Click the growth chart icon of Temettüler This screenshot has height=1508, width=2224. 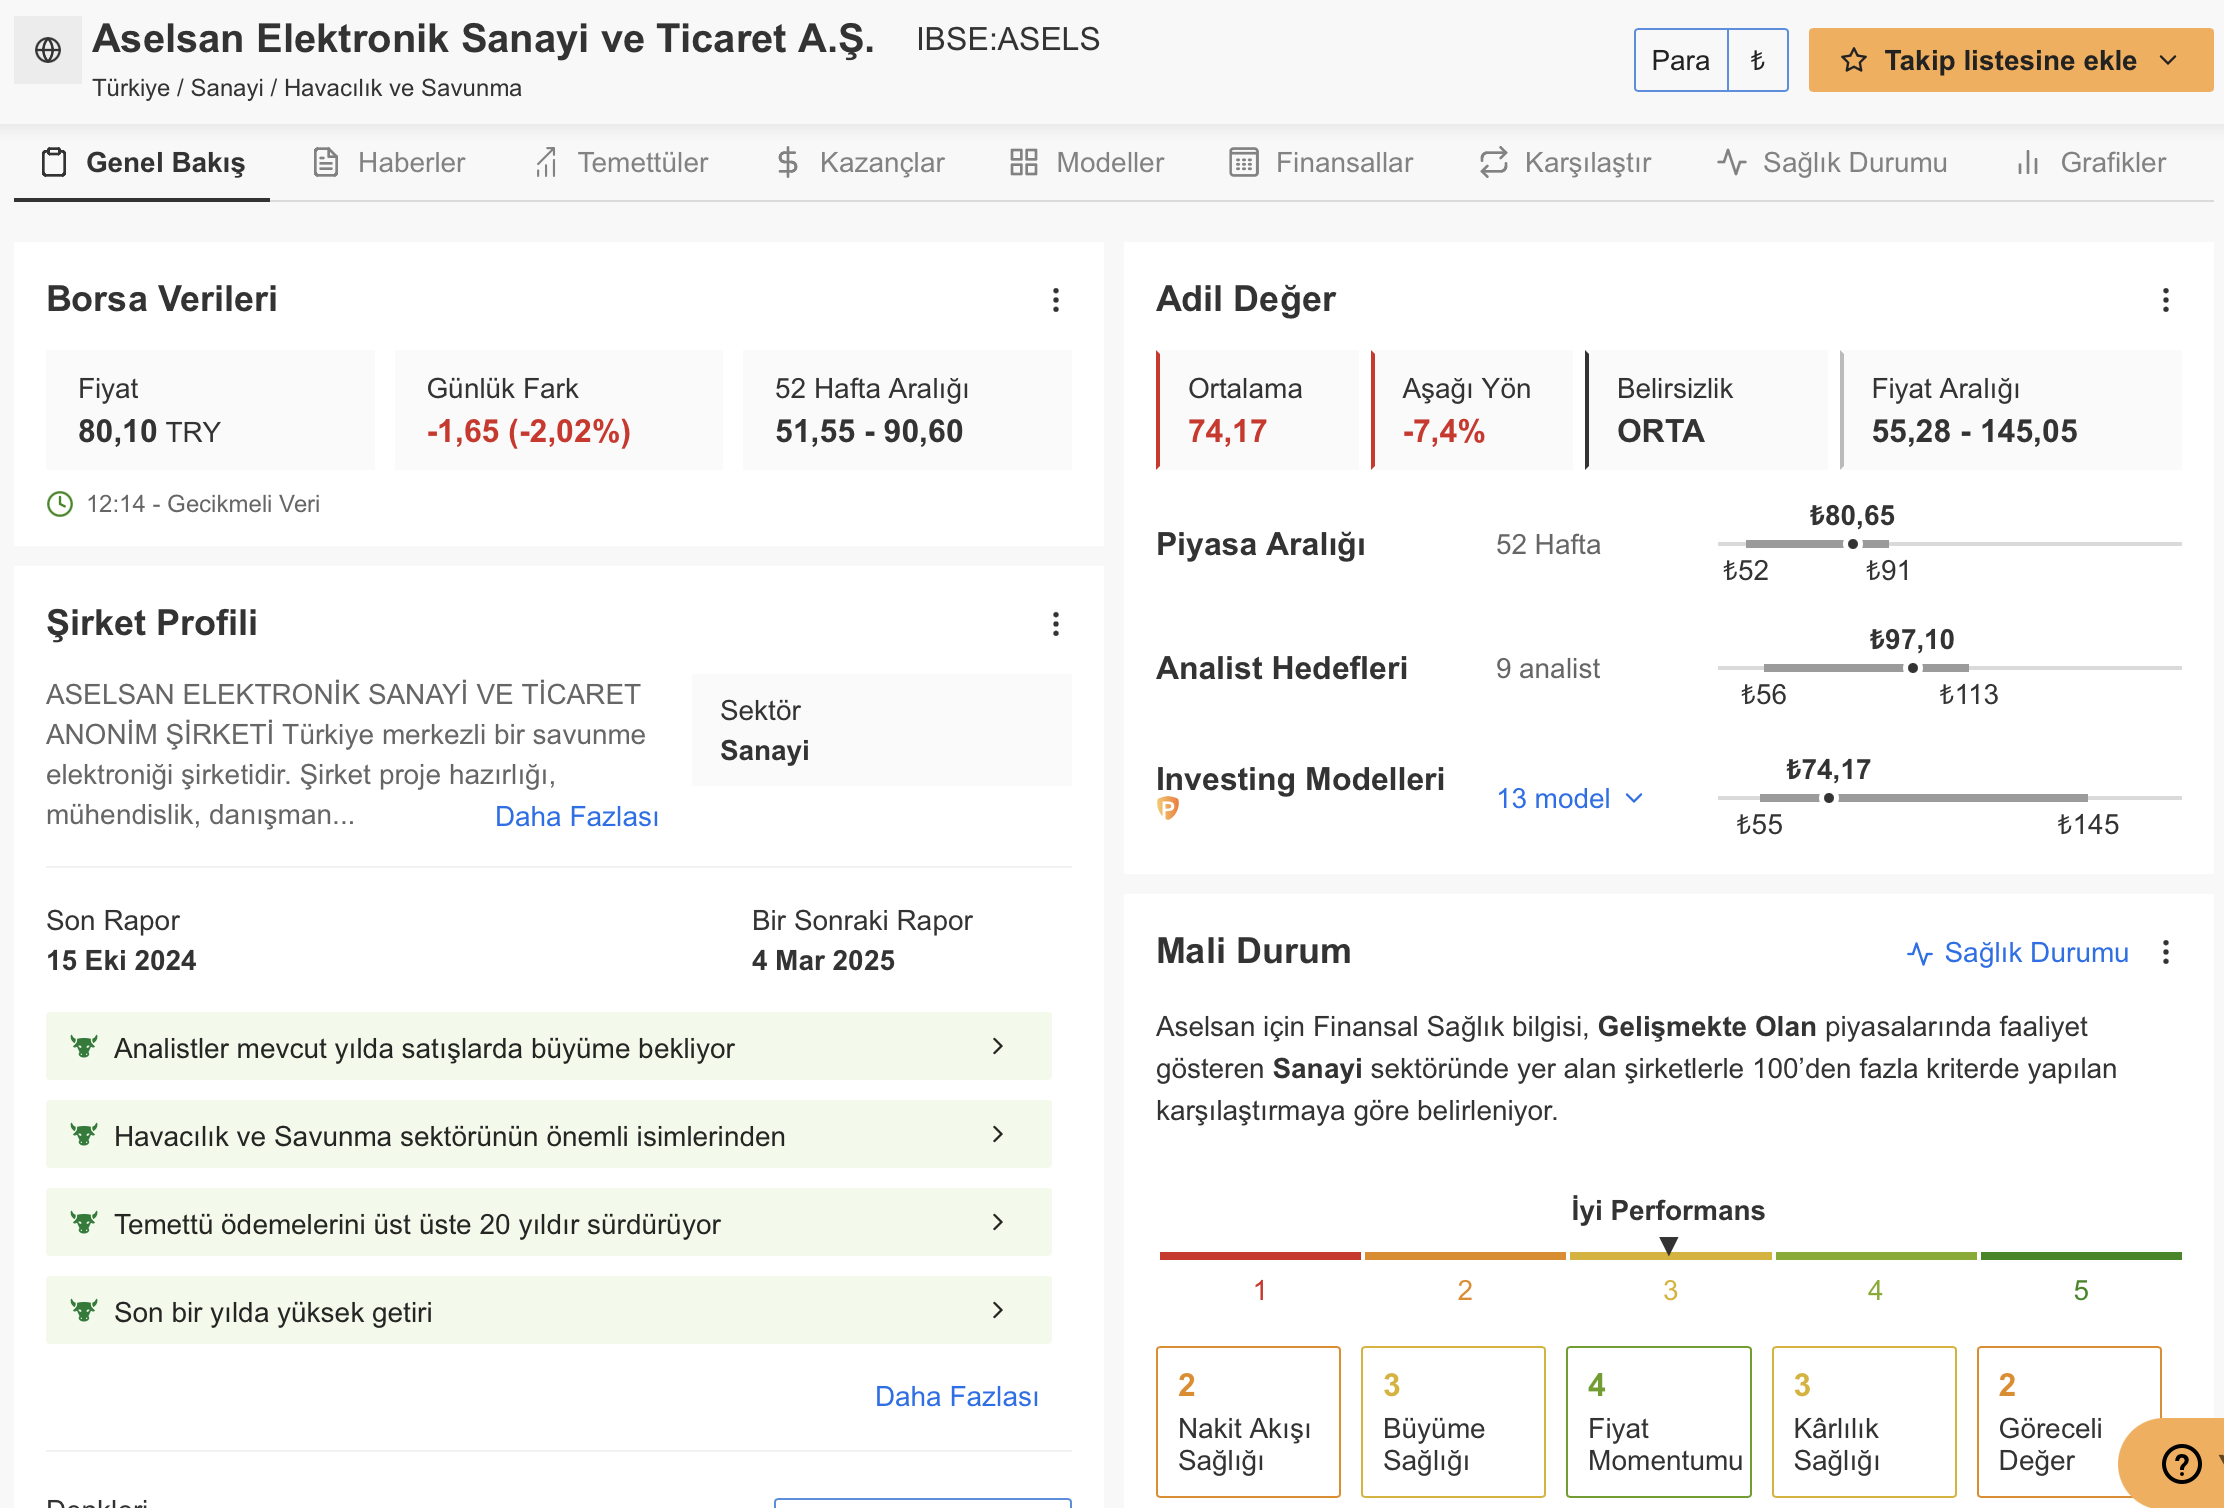(x=546, y=162)
